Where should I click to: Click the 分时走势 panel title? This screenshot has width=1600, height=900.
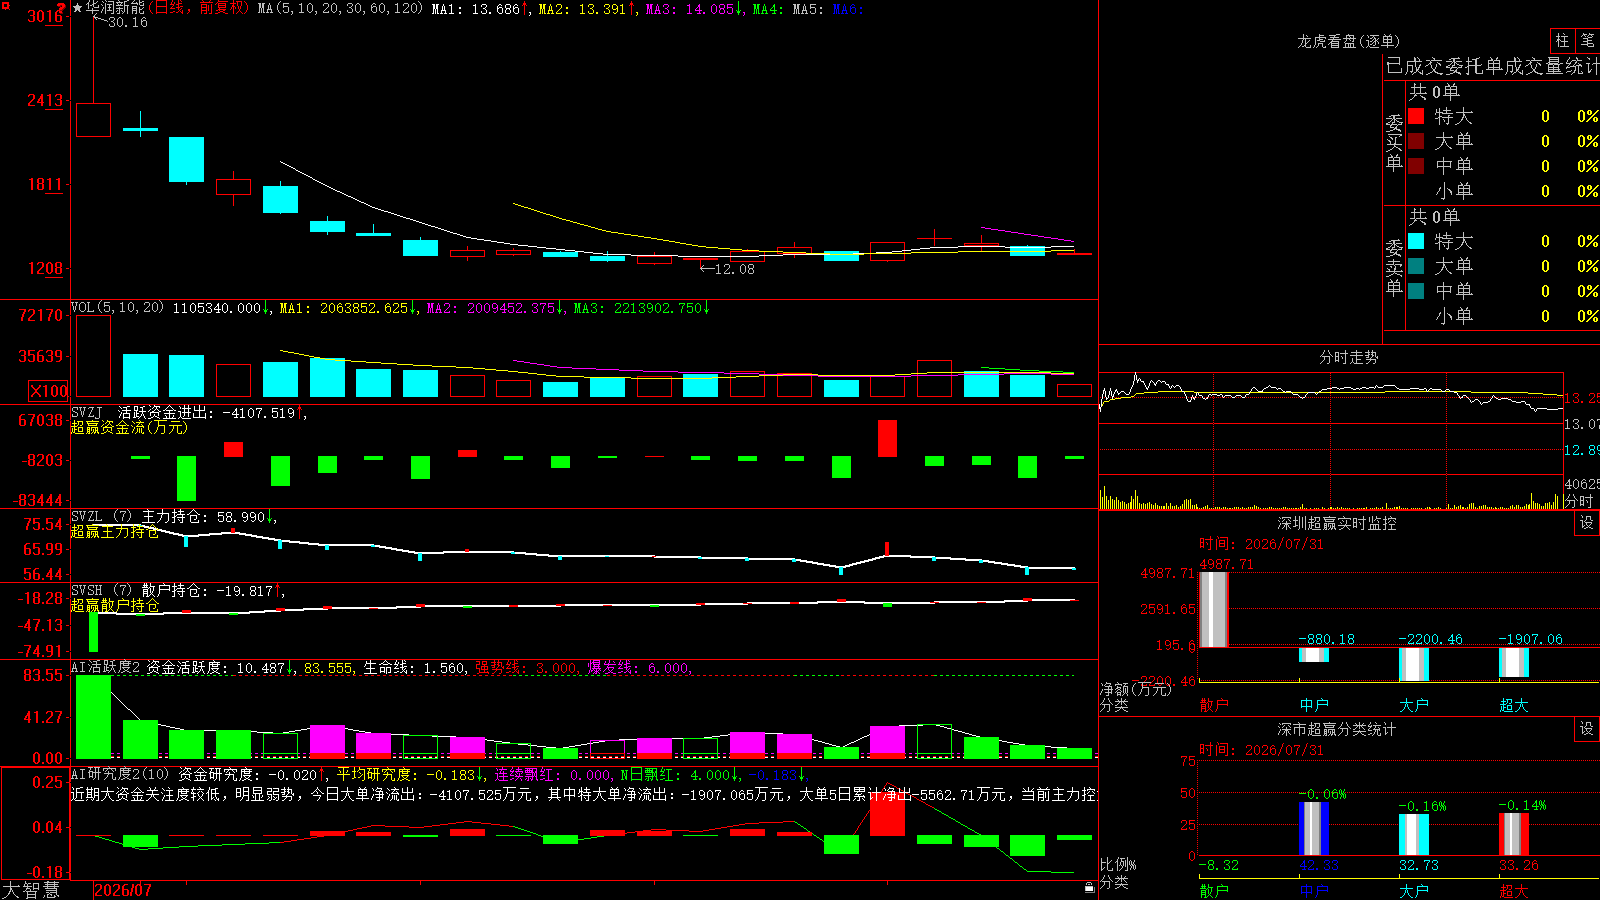1348,357
